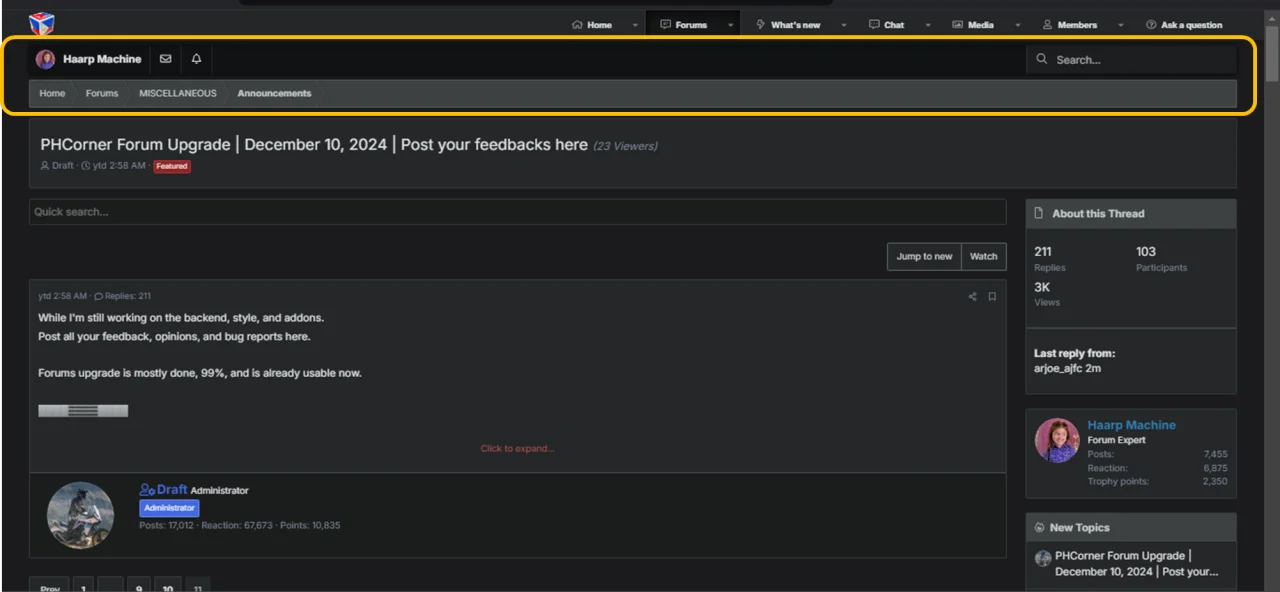Click the 'Reaction: 6,875' row in the sidebar
The width and height of the screenshot is (1280, 592).
[1157, 468]
